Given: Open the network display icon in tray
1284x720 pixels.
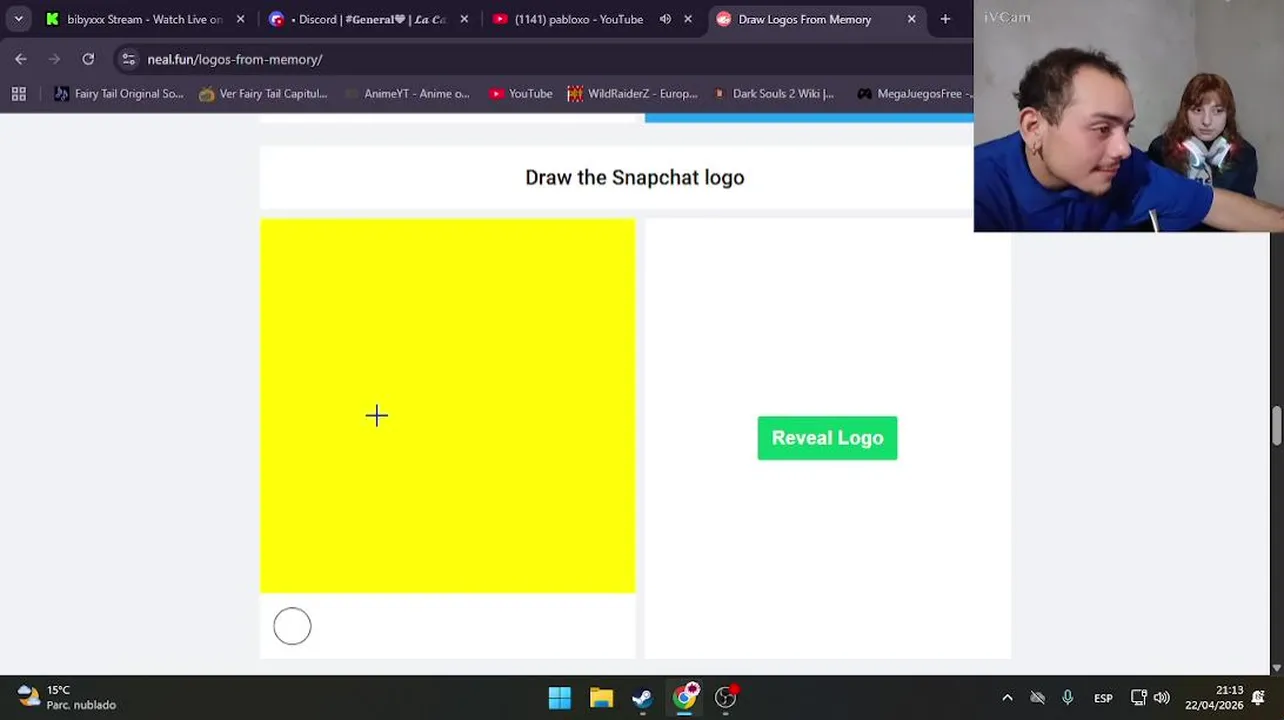Looking at the screenshot, I should tap(1138, 698).
